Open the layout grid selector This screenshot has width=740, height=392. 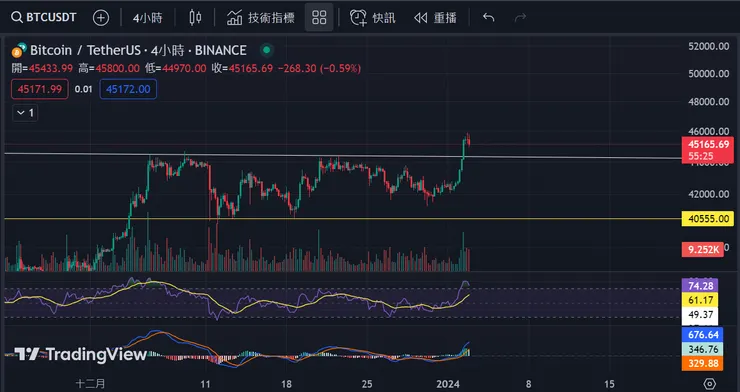point(319,18)
